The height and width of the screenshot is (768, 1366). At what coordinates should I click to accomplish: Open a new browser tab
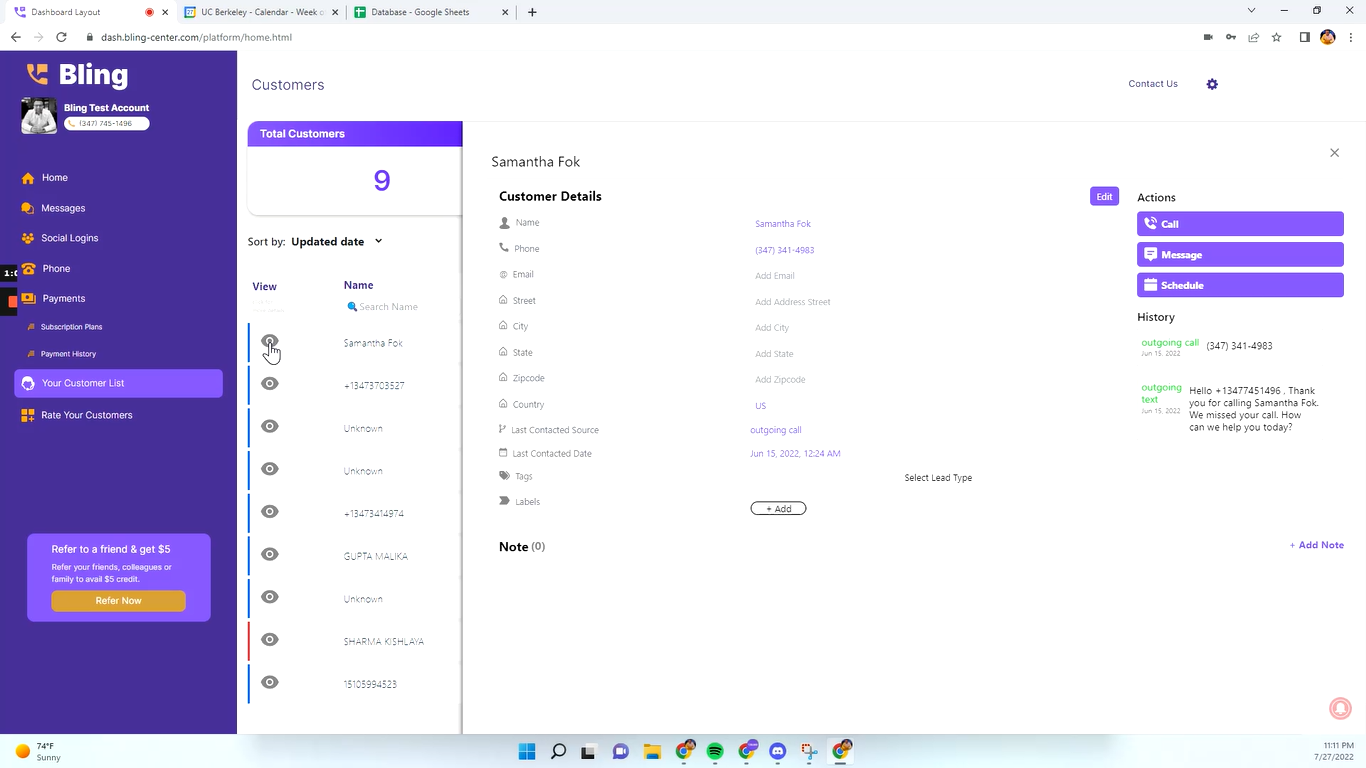click(x=532, y=12)
